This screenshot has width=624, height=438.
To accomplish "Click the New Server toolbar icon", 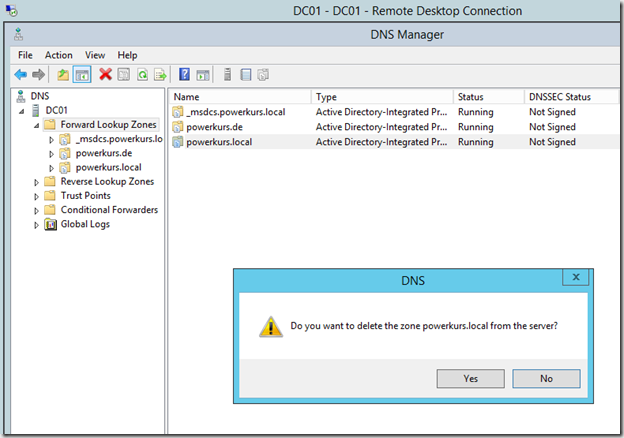I will pyautogui.click(x=227, y=74).
